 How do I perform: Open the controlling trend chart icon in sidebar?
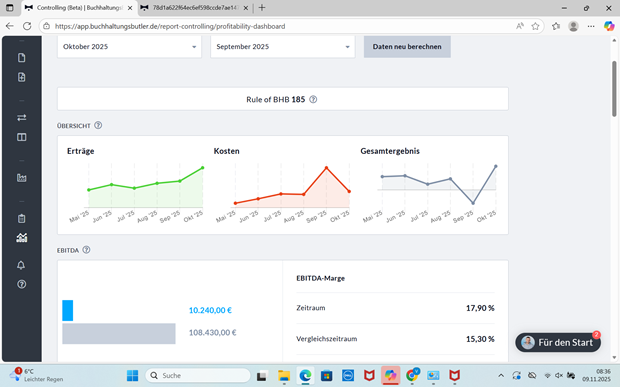(x=22, y=238)
